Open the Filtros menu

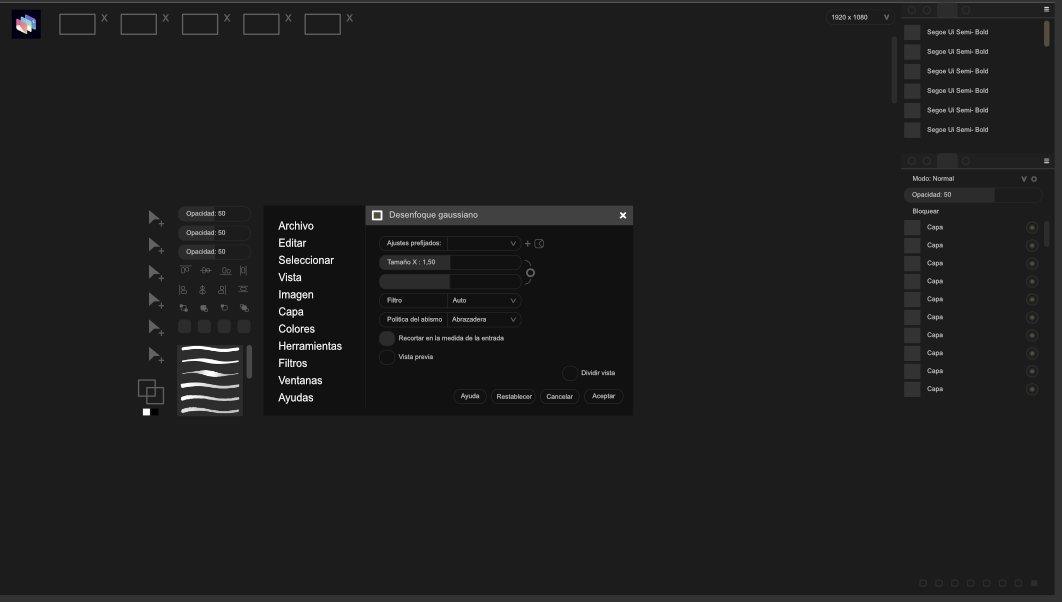(x=293, y=364)
